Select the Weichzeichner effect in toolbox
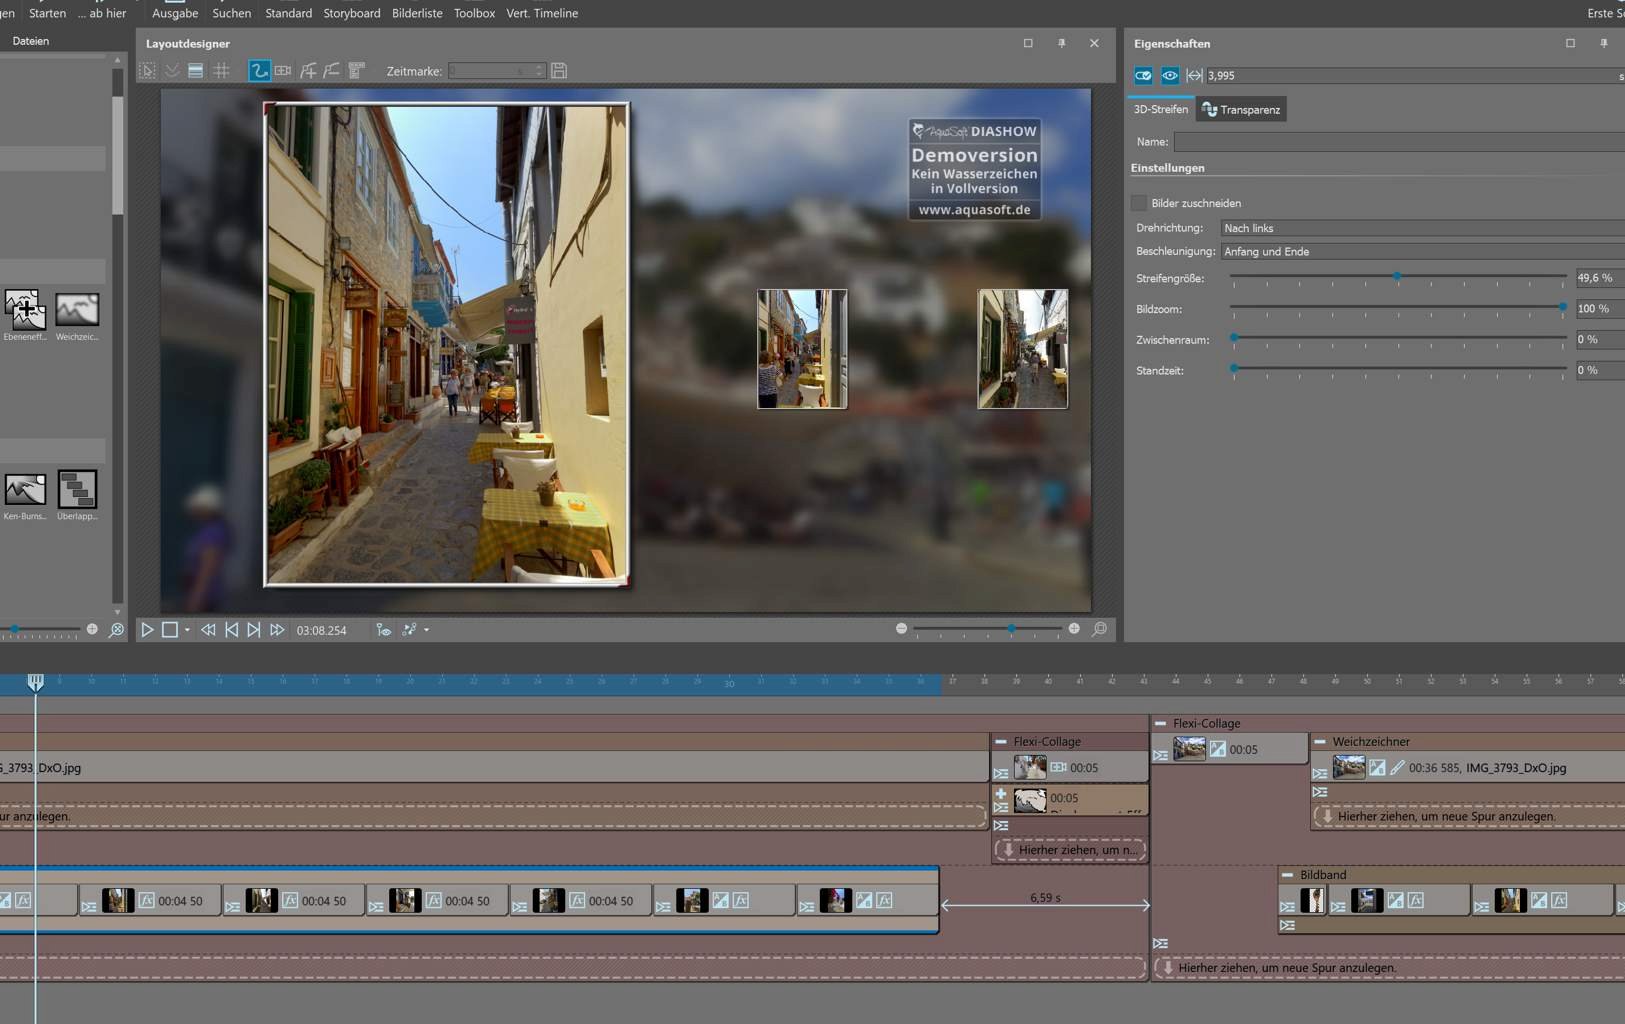Screen dimensions: 1625x1024 [x=77, y=311]
